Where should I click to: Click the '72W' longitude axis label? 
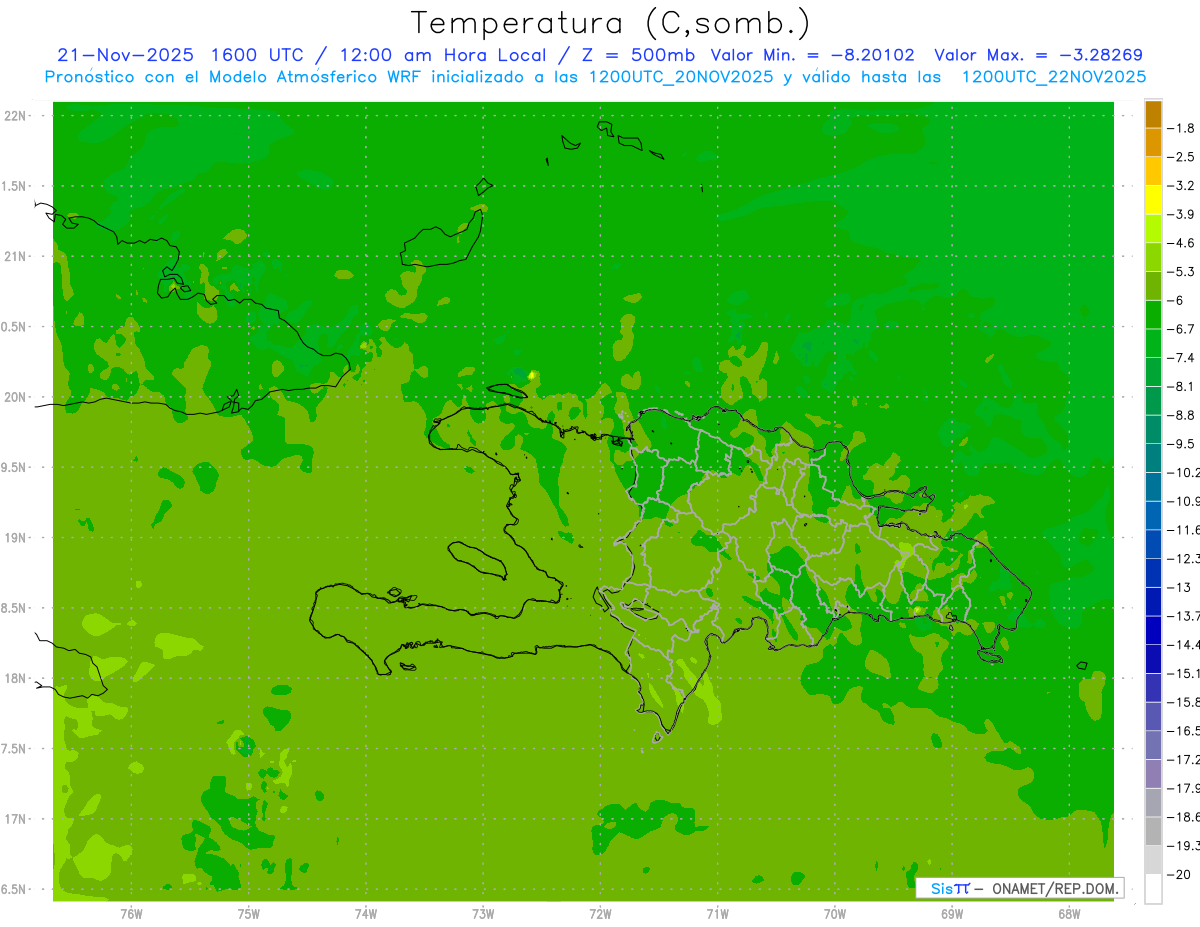600,914
